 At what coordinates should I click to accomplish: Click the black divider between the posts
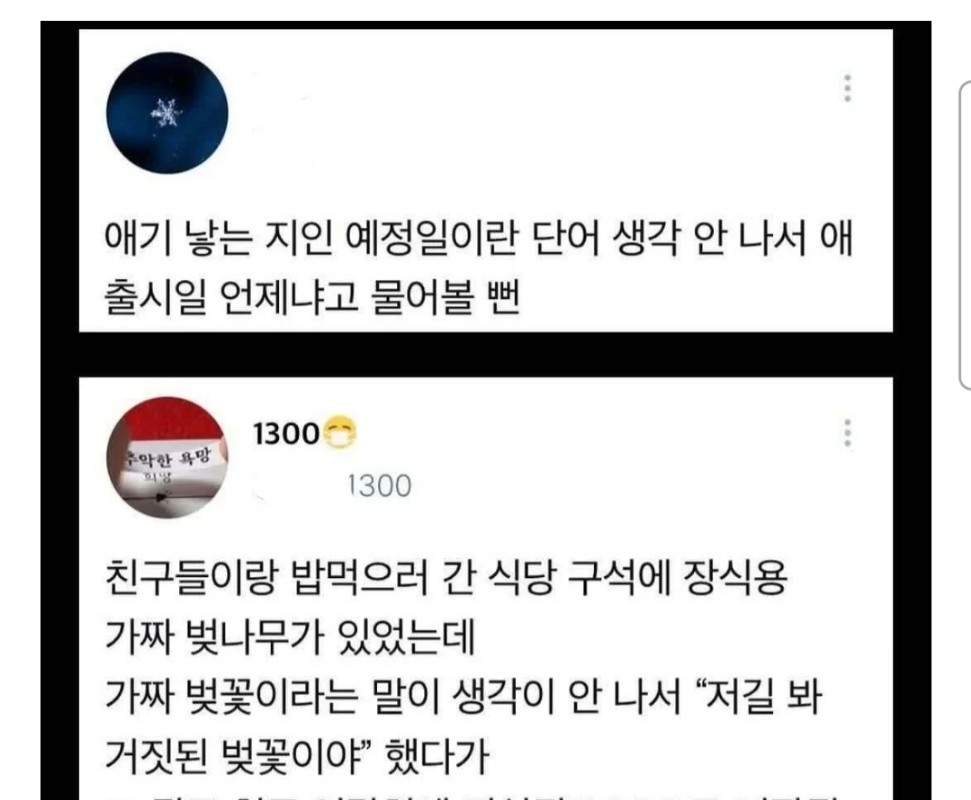(486, 355)
